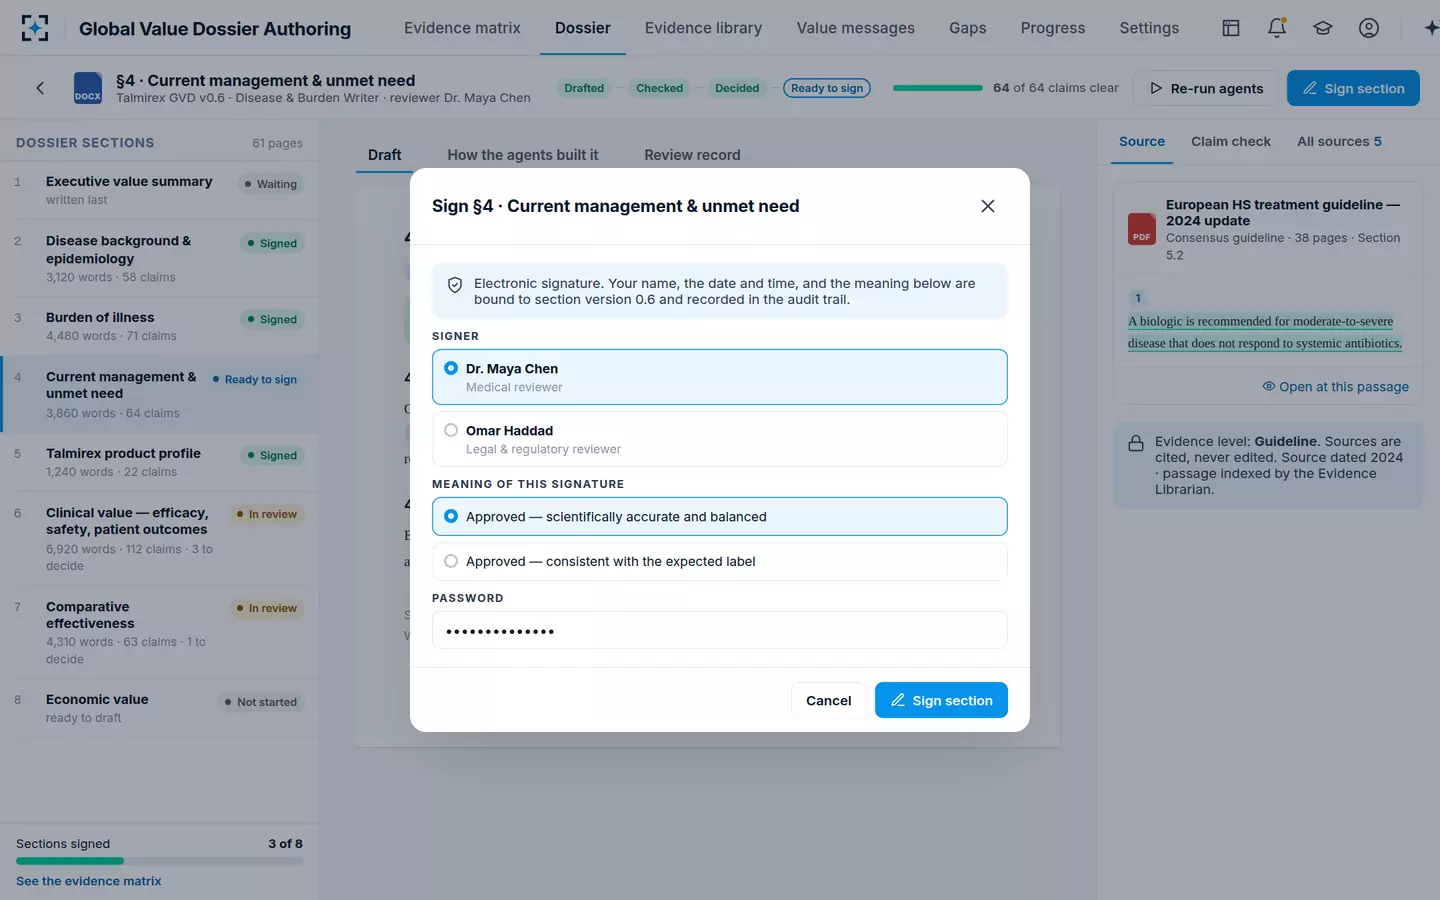Viewport: 1440px width, 900px height.
Task: Focus the Password field
Action: tap(720, 631)
